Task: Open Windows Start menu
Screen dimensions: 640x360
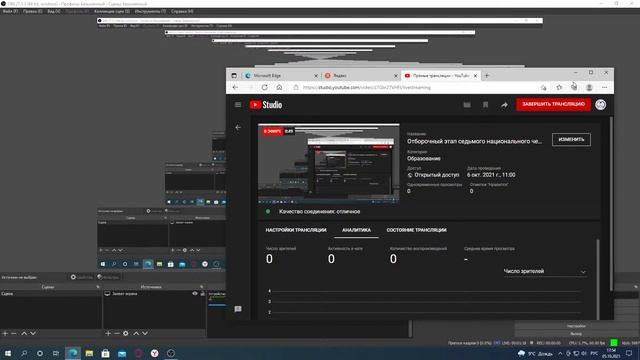Action: pos(8,353)
